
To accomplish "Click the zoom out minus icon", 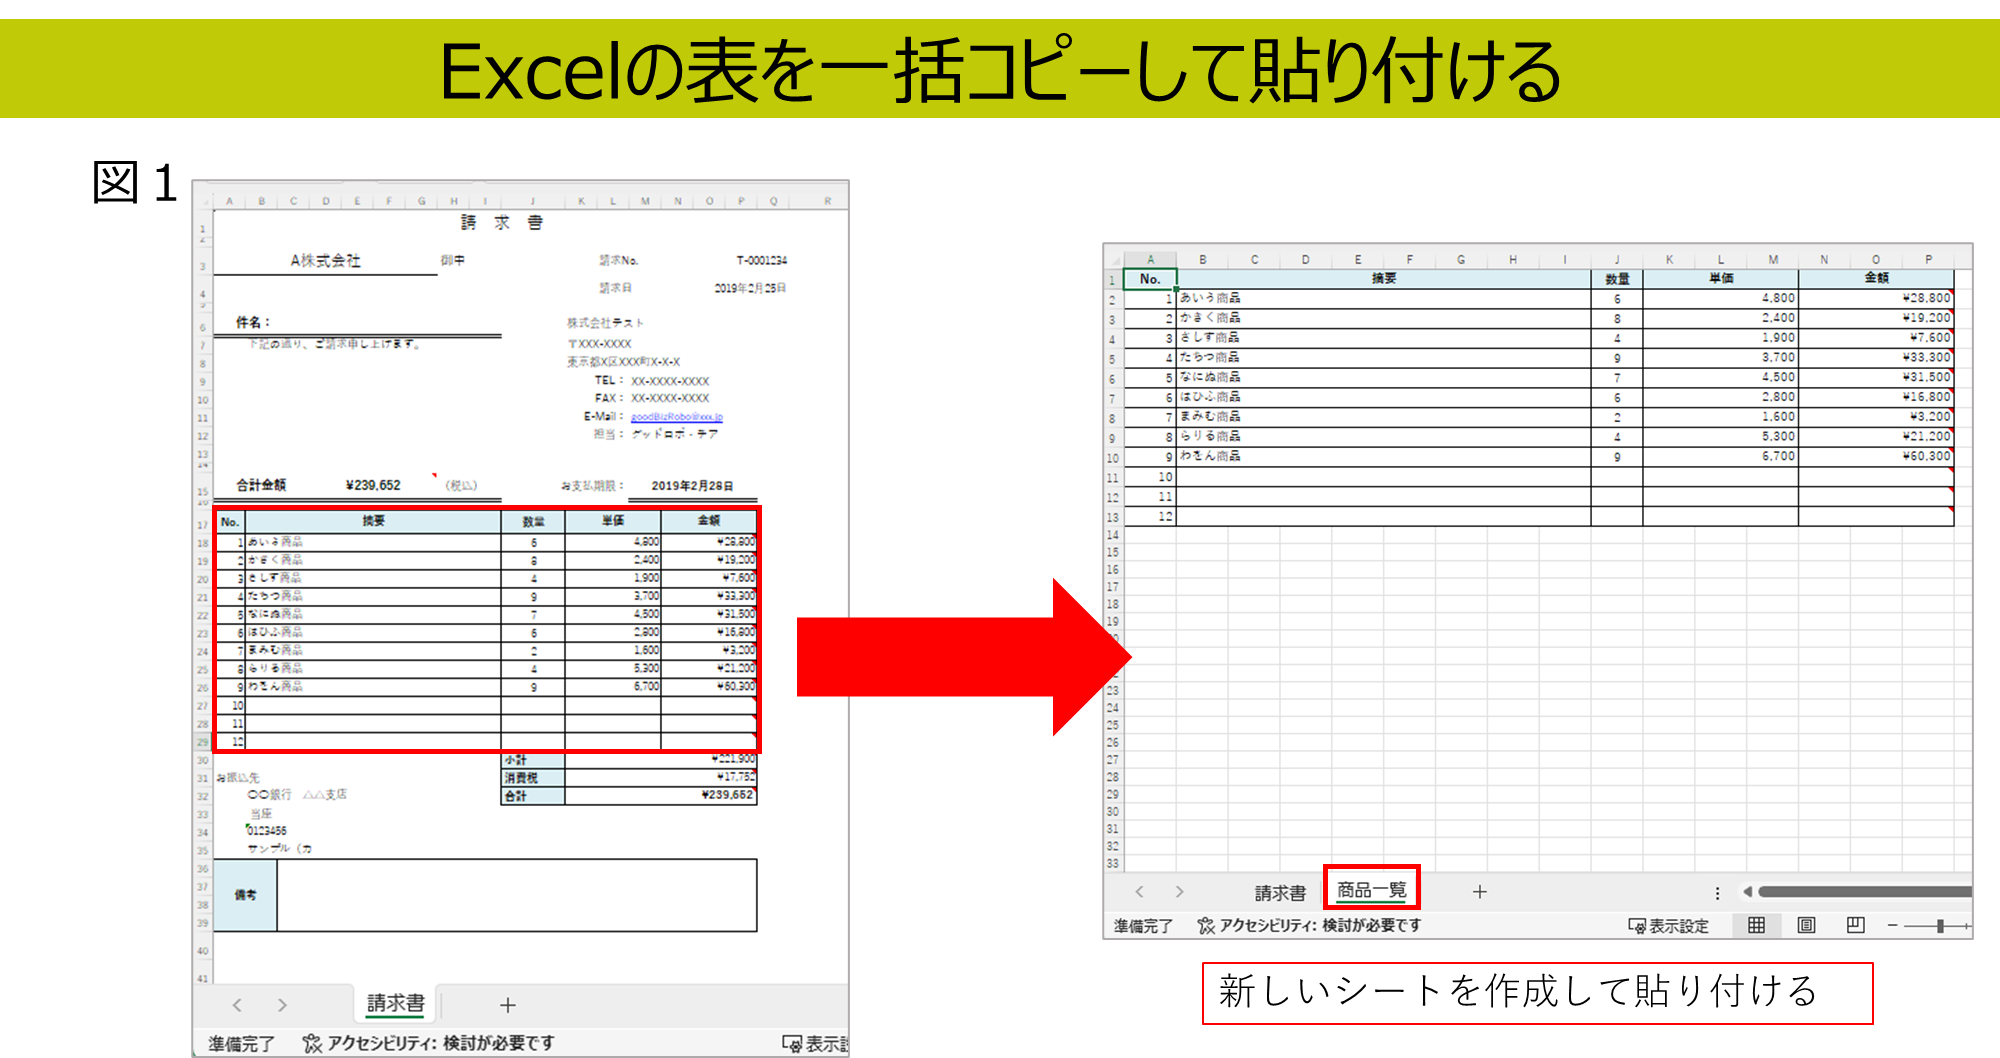I will [1892, 926].
